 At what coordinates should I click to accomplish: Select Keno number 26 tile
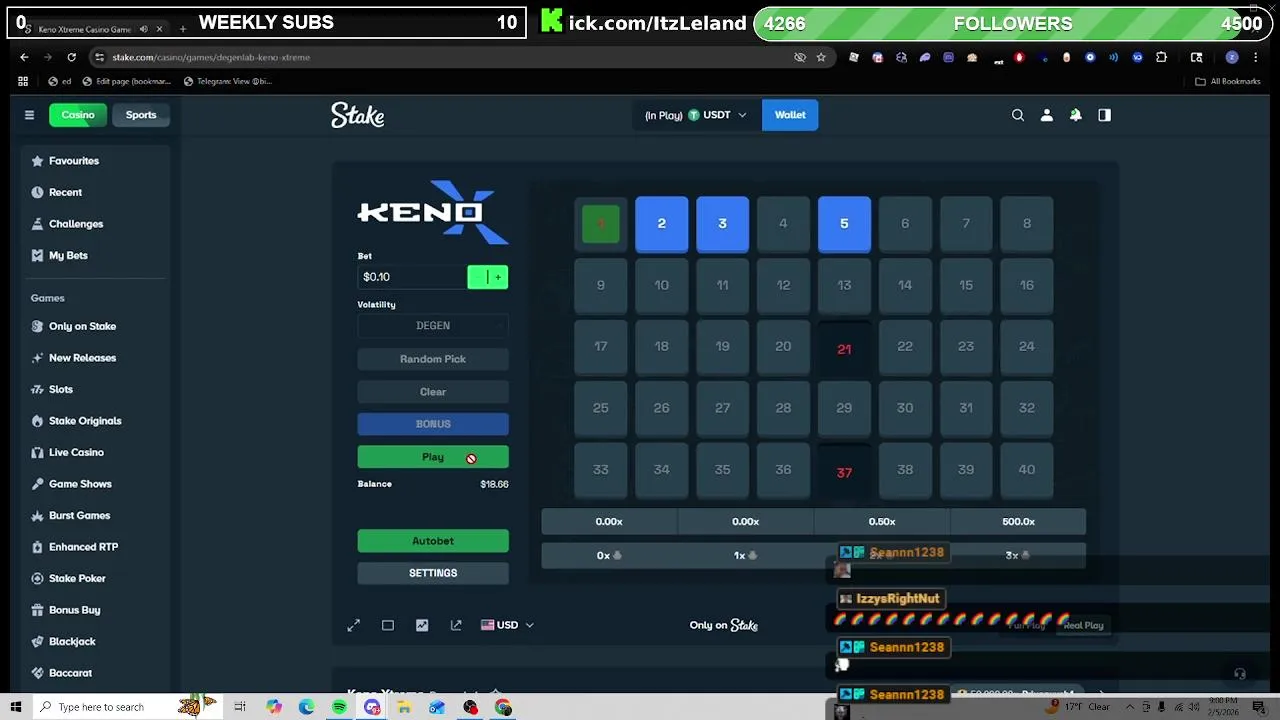661,408
